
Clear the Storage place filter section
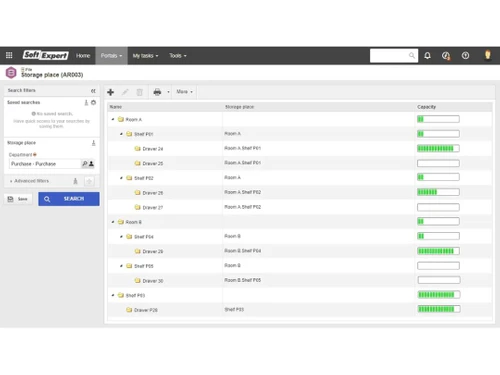click(x=93, y=143)
